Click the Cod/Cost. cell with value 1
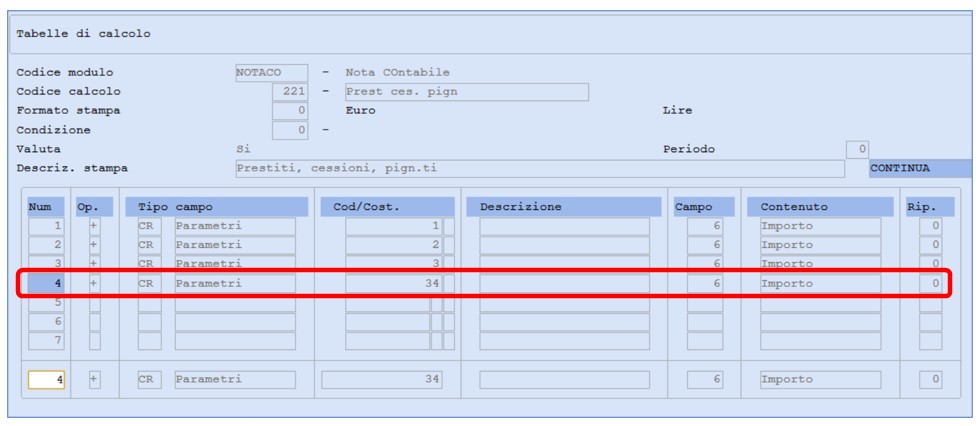This screenshot has height=426, width=979. tap(394, 226)
